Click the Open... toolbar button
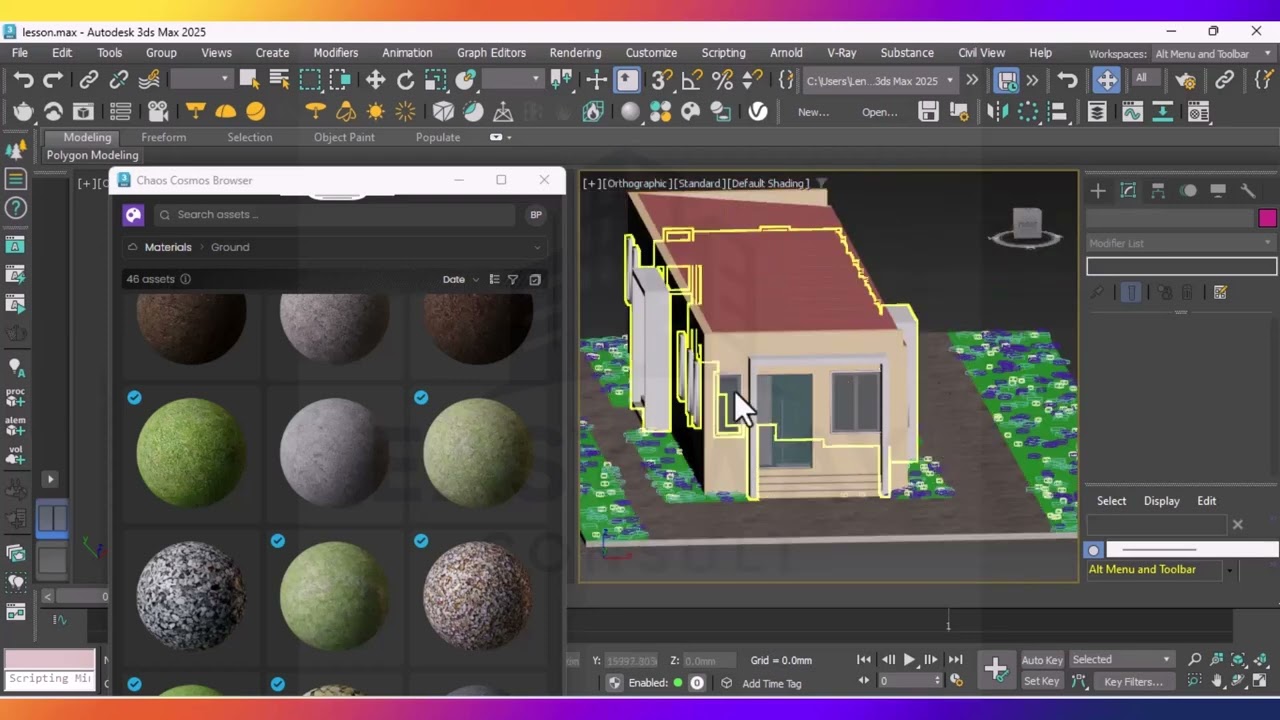1280x720 pixels. point(880,112)
